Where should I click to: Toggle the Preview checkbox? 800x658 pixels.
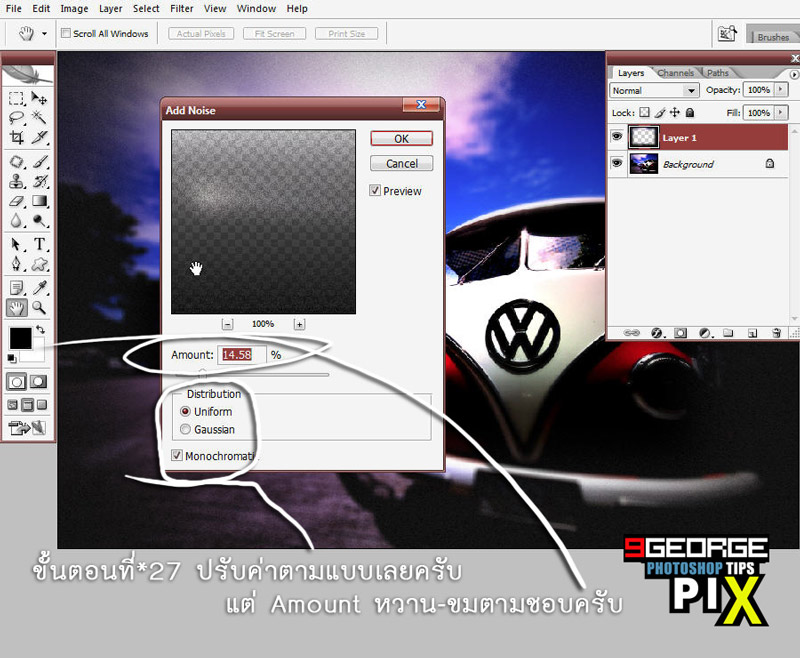coord(375,191)
